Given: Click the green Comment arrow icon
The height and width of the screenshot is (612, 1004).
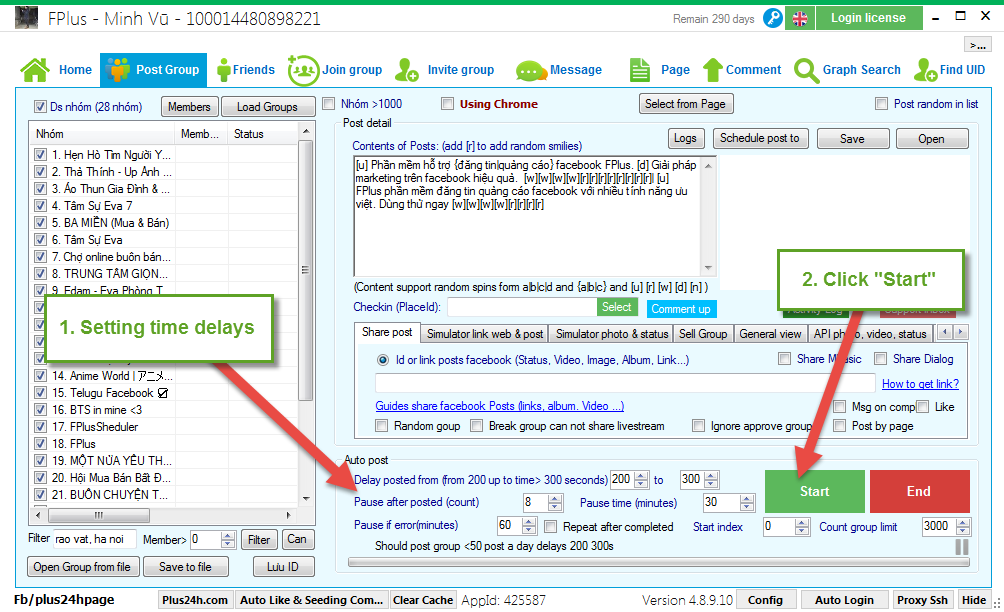Looking at the screenshot, I should tap(713, 70).
